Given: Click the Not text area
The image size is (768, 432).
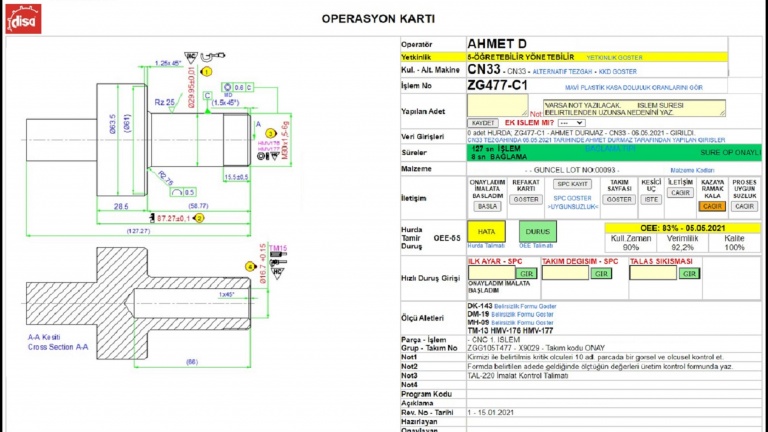Looking at the screenshot, I should [x=634, y=108].
